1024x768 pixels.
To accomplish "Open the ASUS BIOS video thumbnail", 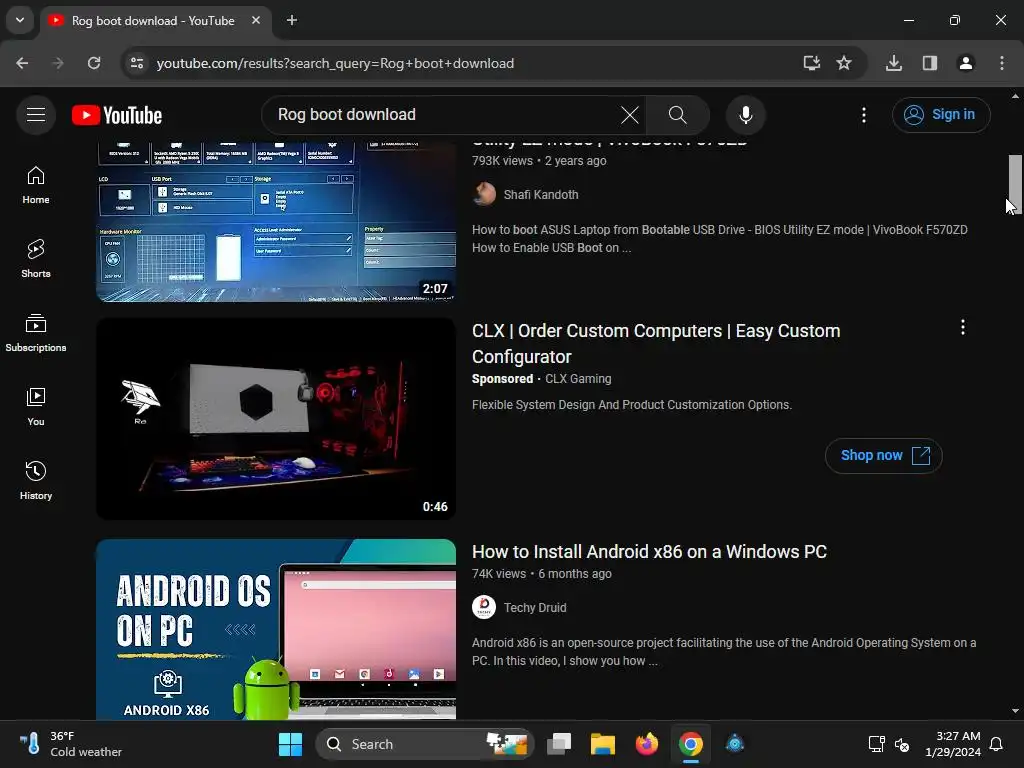I will coord(276,221).
